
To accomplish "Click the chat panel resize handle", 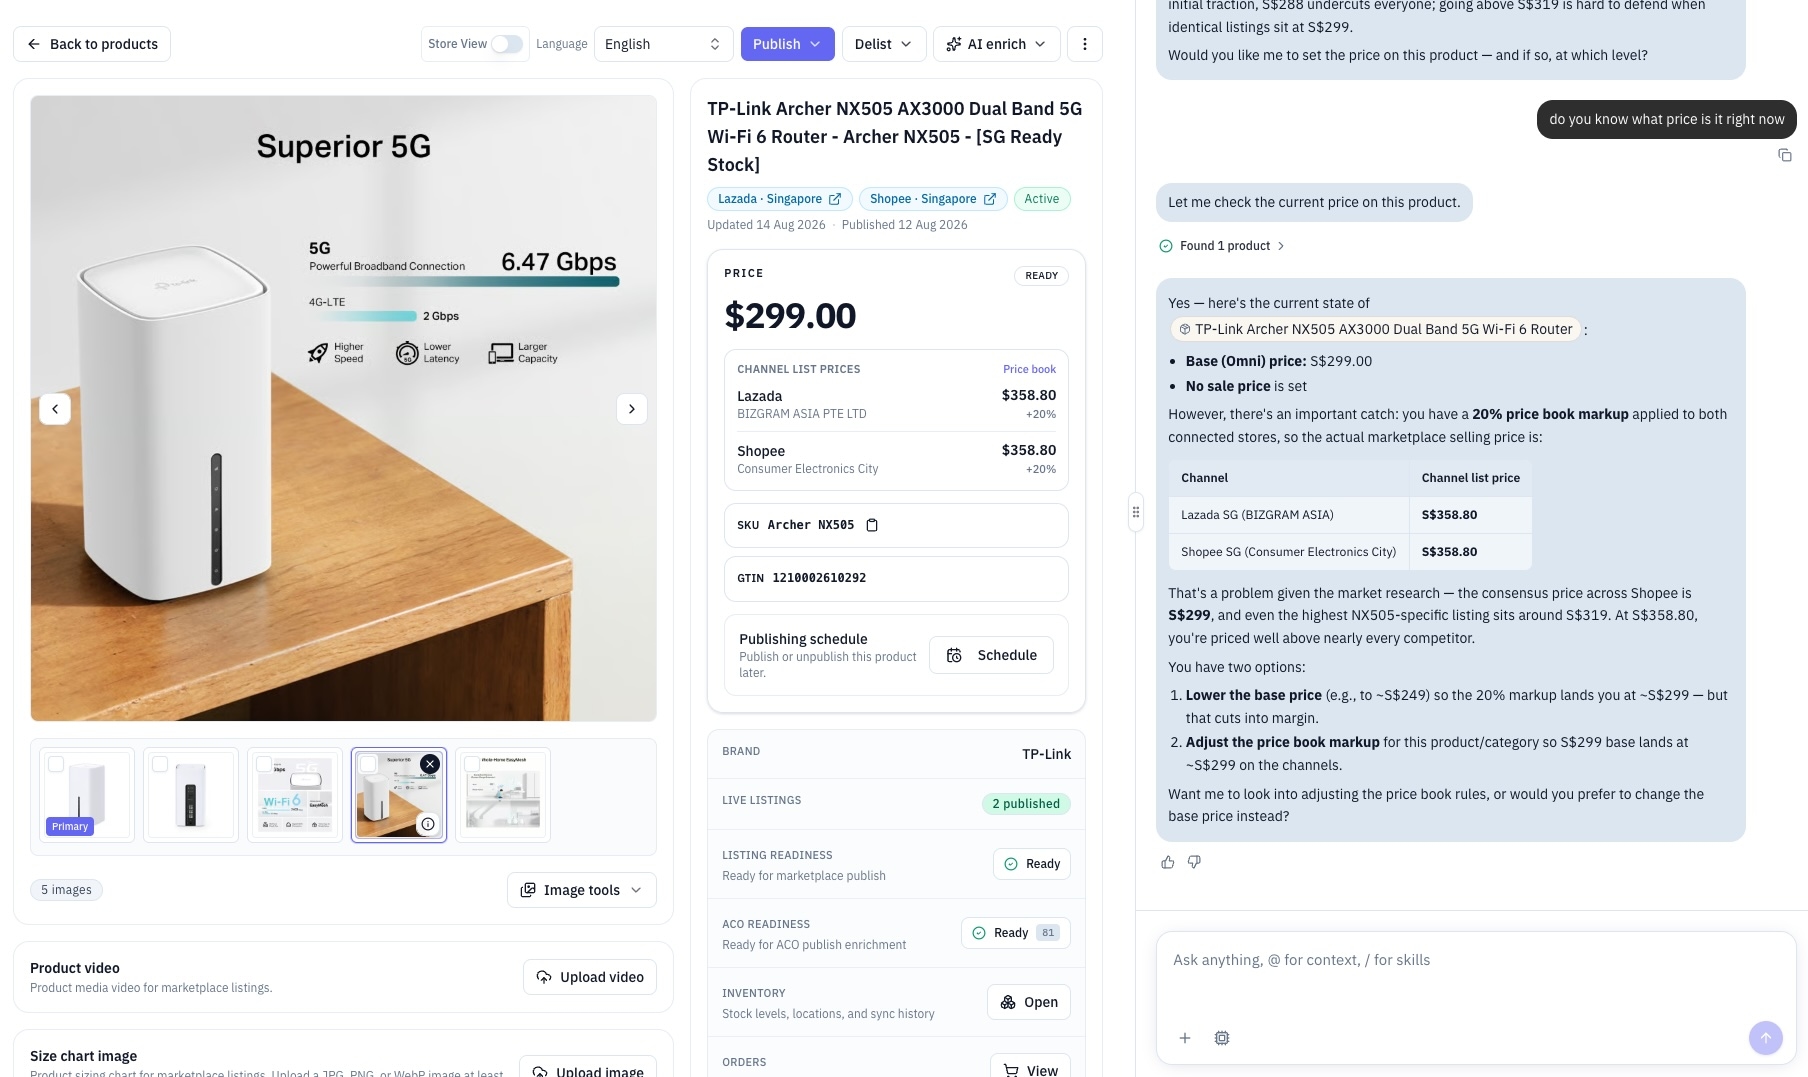I will coord(1136,512).
